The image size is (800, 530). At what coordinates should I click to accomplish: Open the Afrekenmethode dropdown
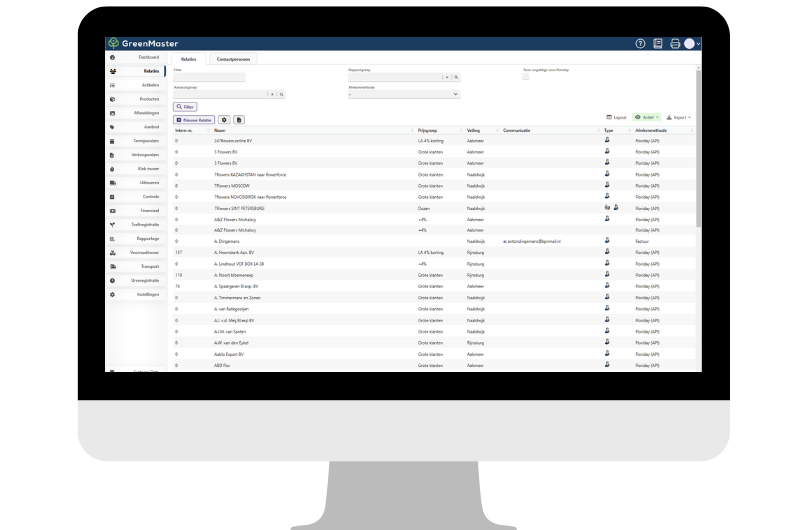point(404,94)
